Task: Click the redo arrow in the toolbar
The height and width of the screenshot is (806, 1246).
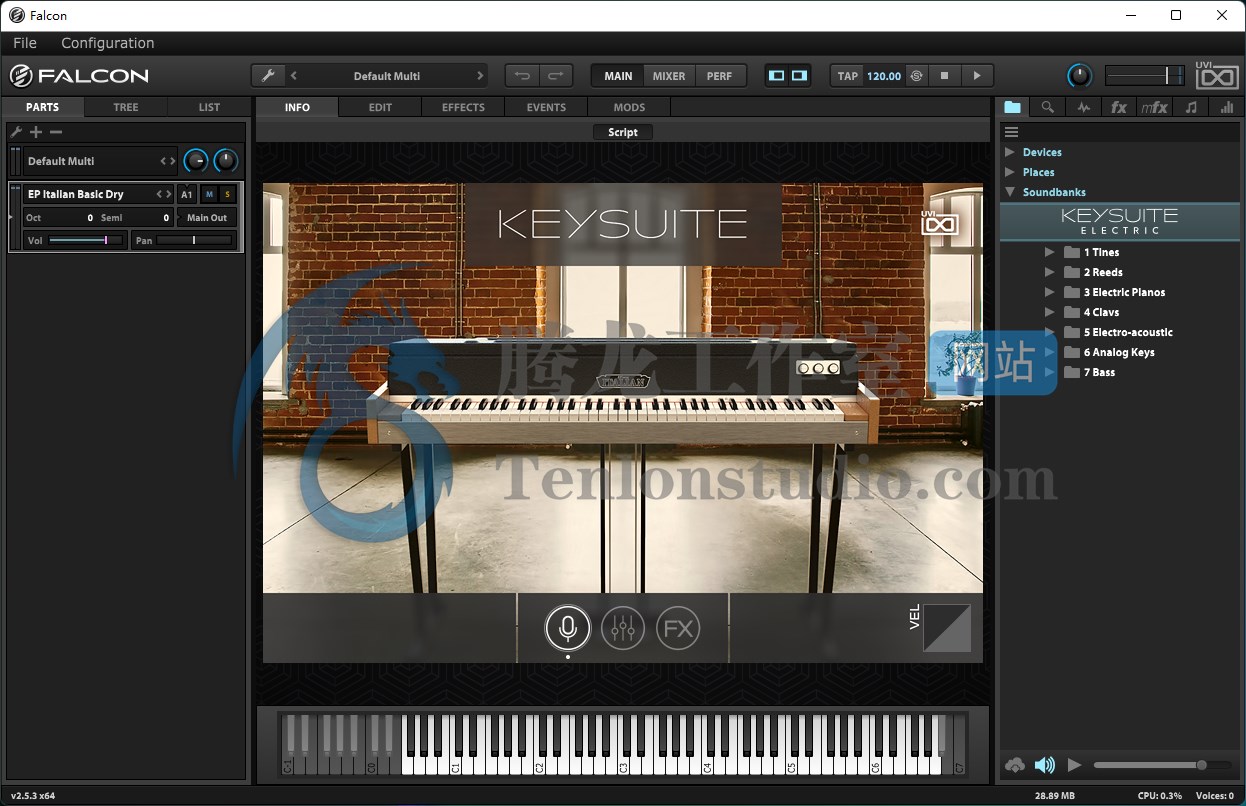Action: pos(556,76)
